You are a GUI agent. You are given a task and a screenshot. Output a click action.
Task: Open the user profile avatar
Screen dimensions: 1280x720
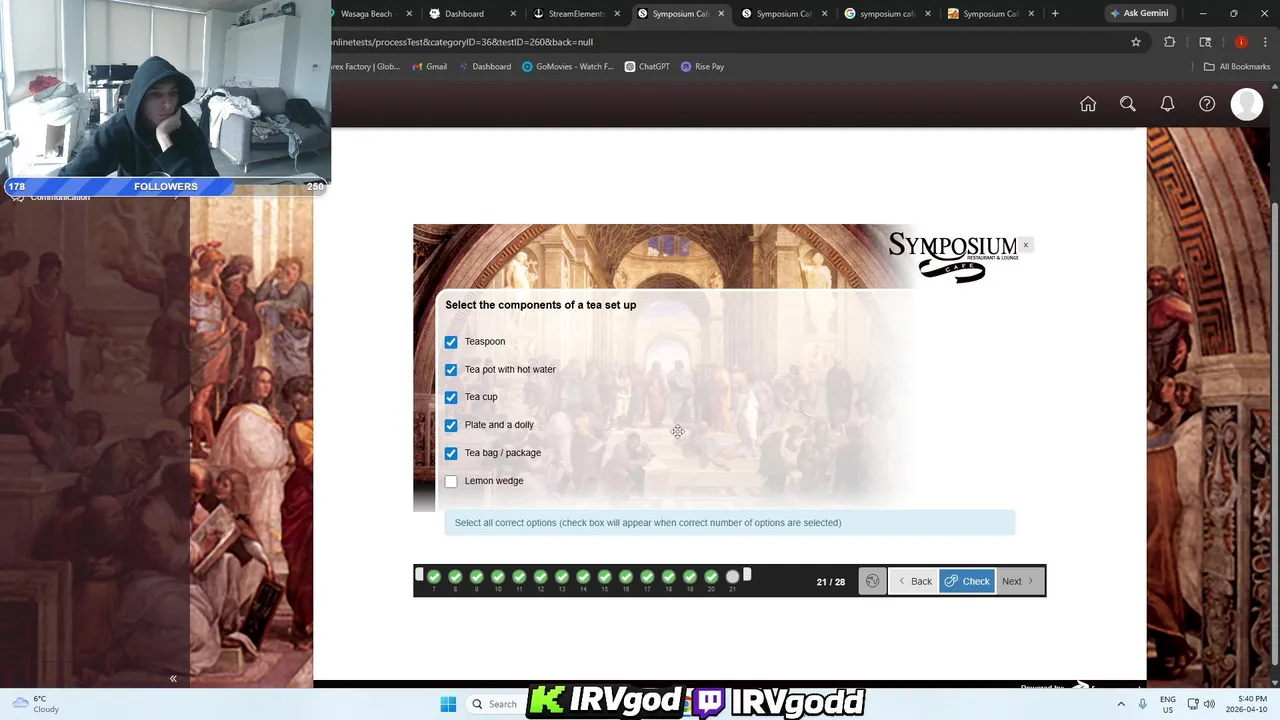pos(1247,104)
